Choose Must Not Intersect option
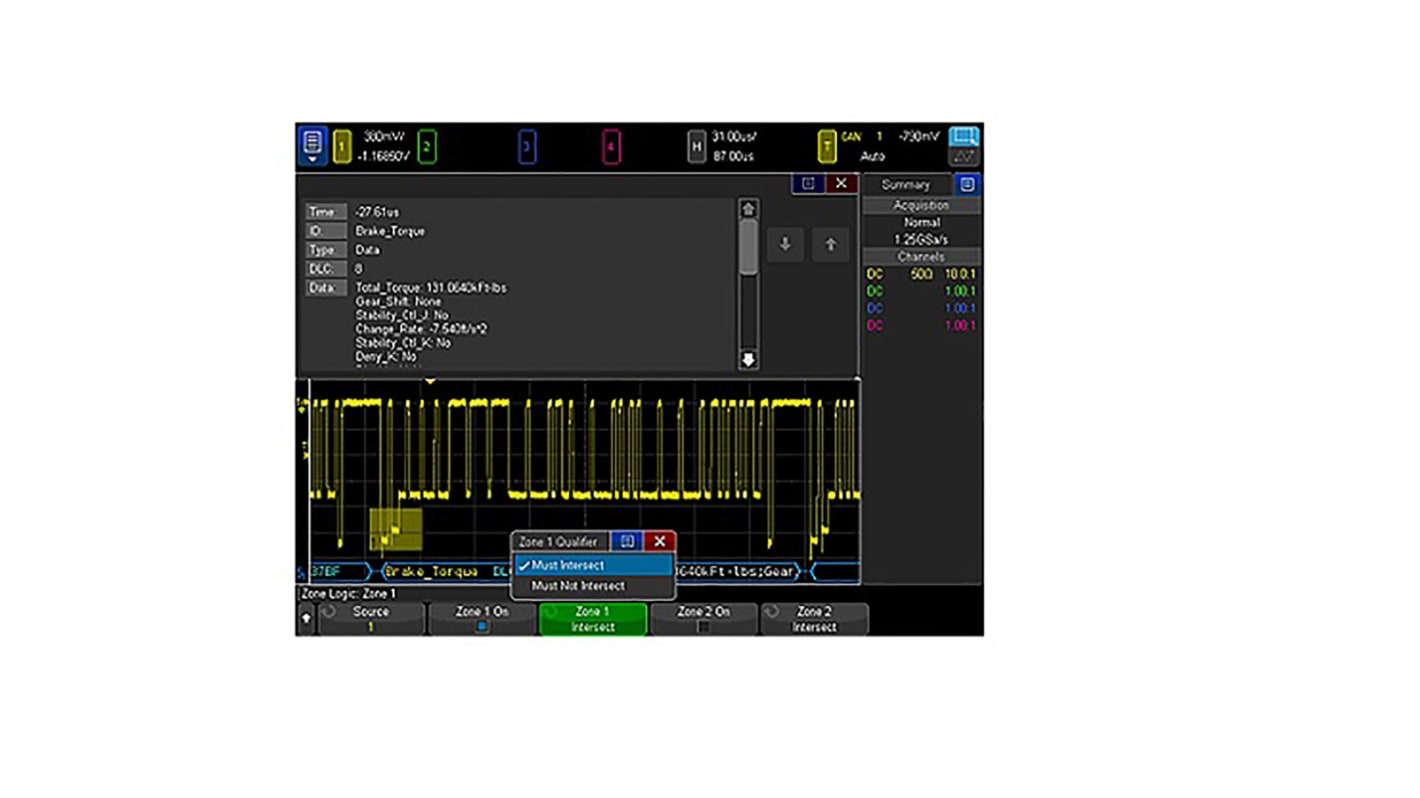Screen dimensions: 1420x798 593,586
